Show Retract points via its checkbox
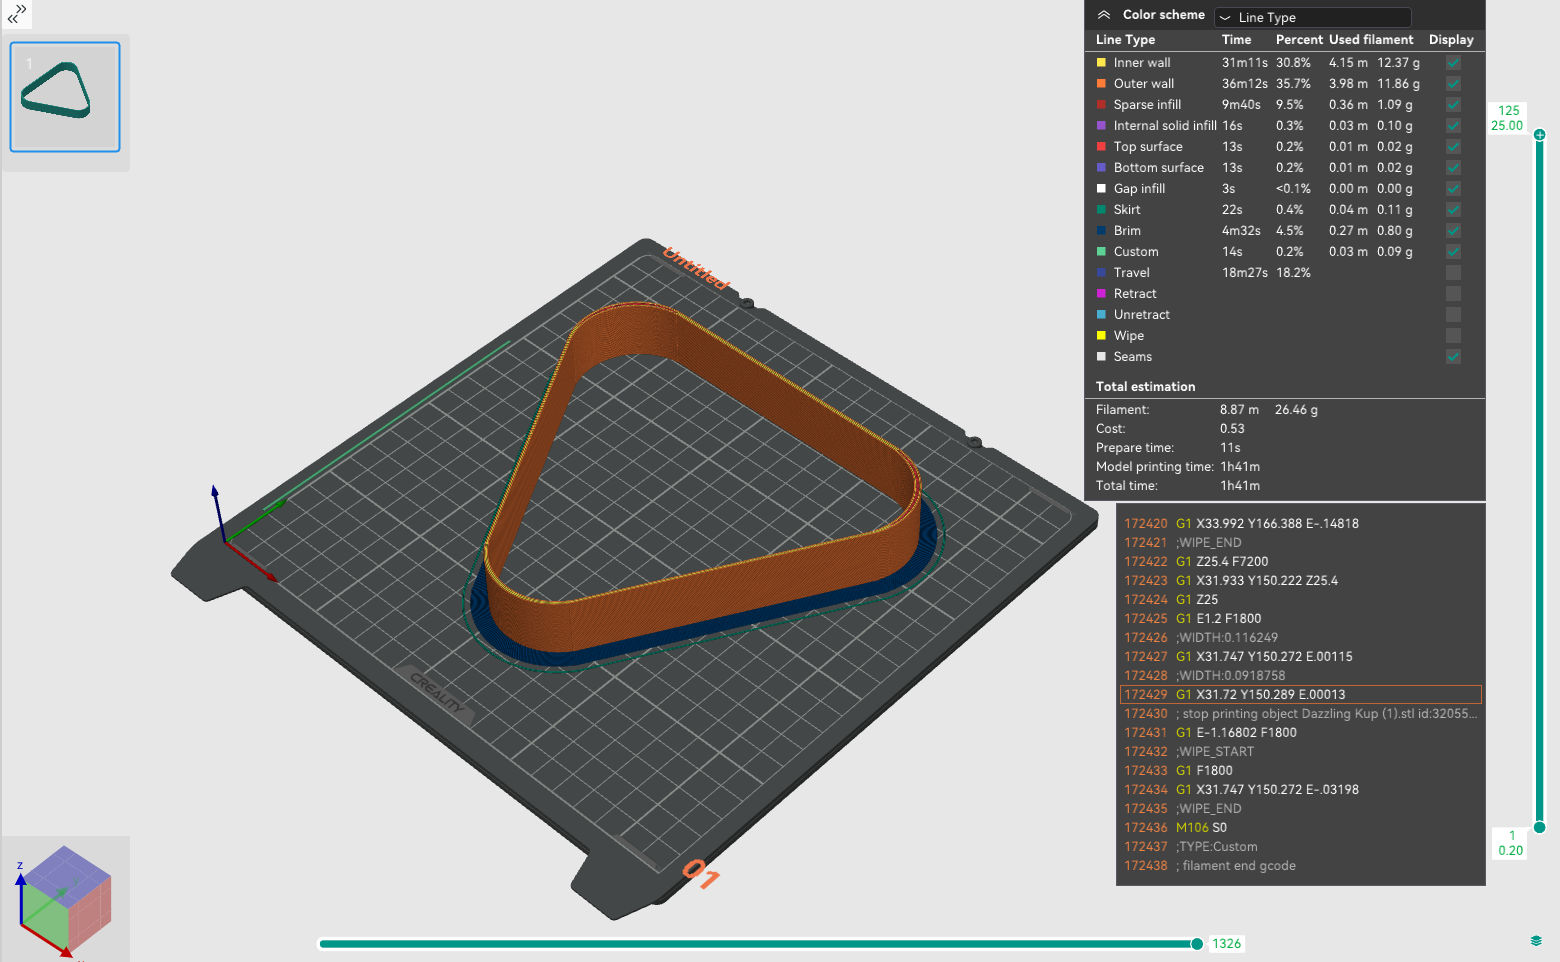The width and height of the screenshot is (1560, 962). pos(1453,294)
